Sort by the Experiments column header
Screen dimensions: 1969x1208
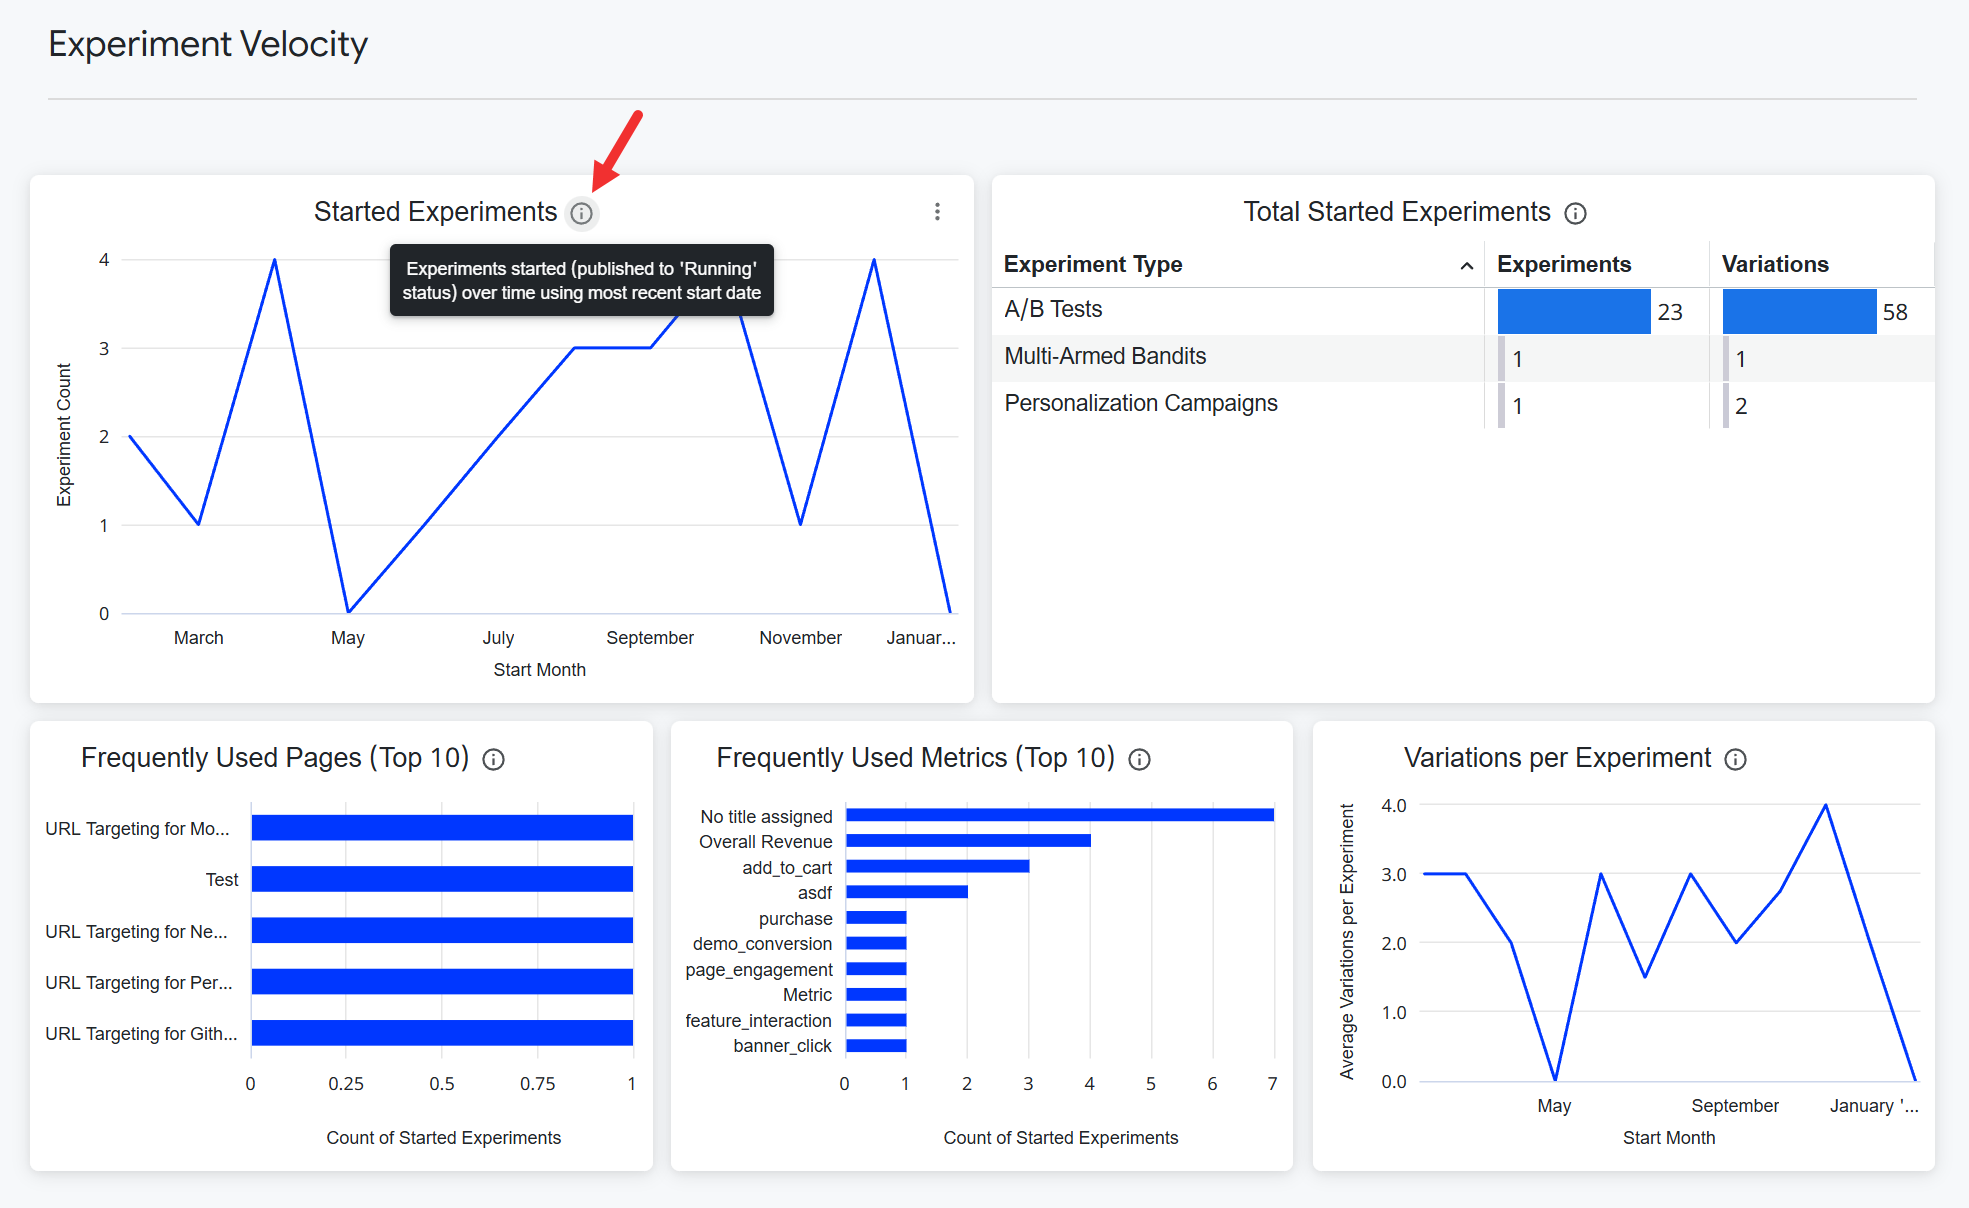point(1563,264)
